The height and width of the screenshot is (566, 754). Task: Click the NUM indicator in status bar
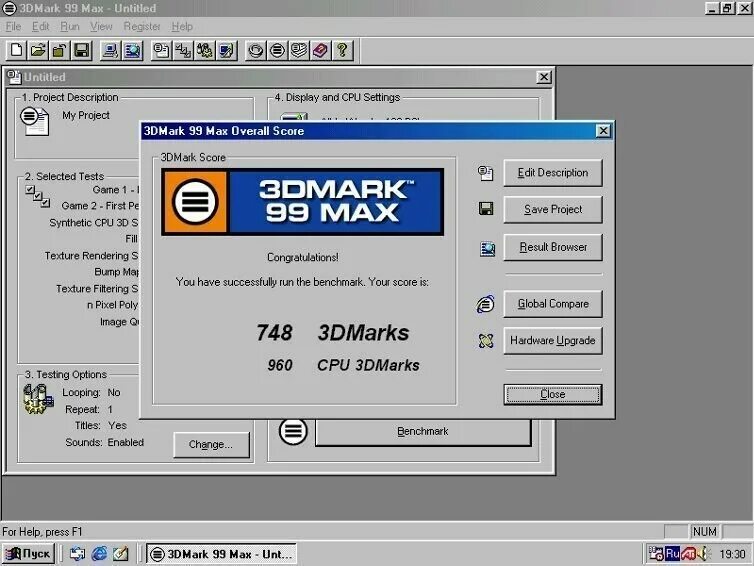[704, 531]
